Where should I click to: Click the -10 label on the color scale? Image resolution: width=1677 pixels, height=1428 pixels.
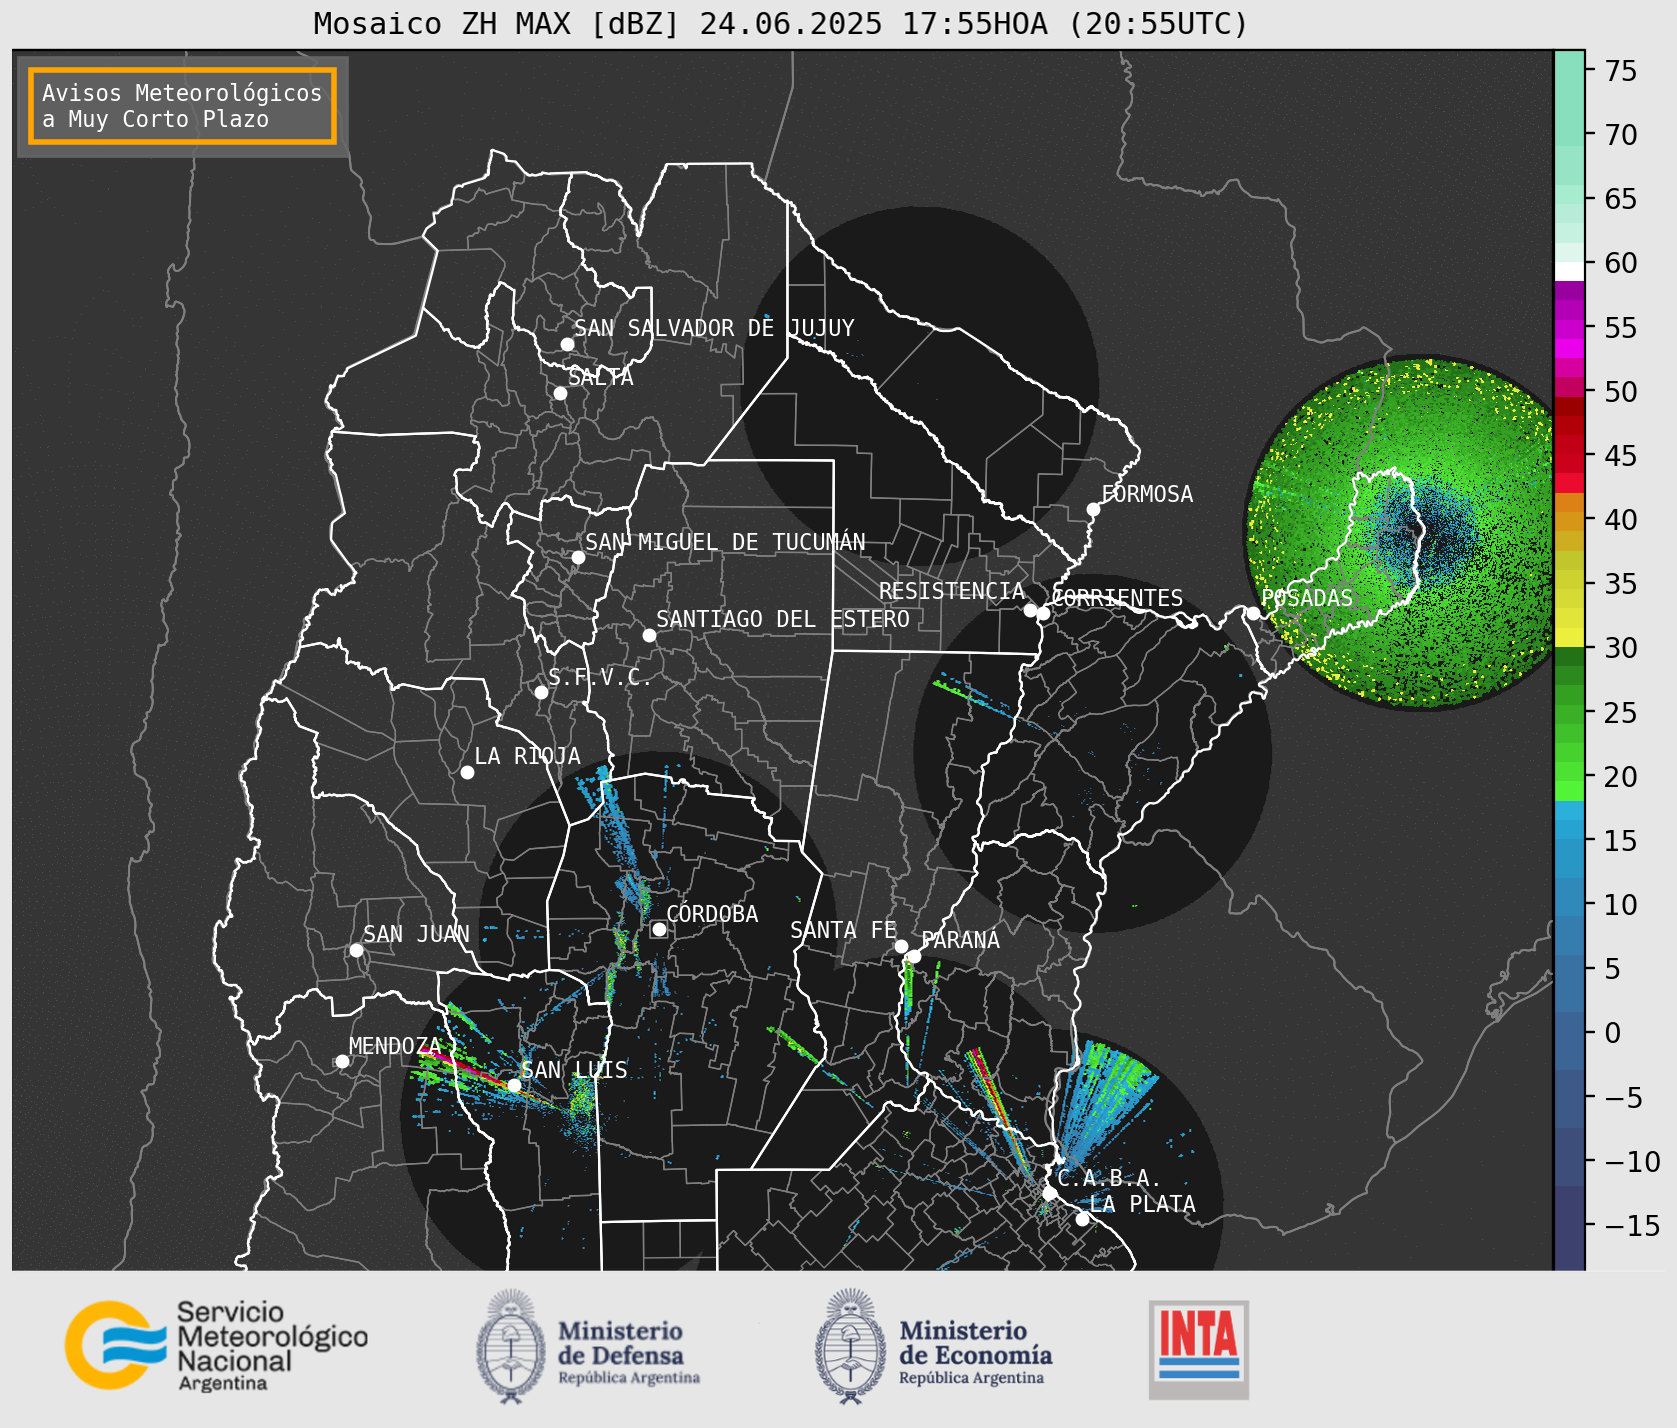[x=1632, y=1162]
